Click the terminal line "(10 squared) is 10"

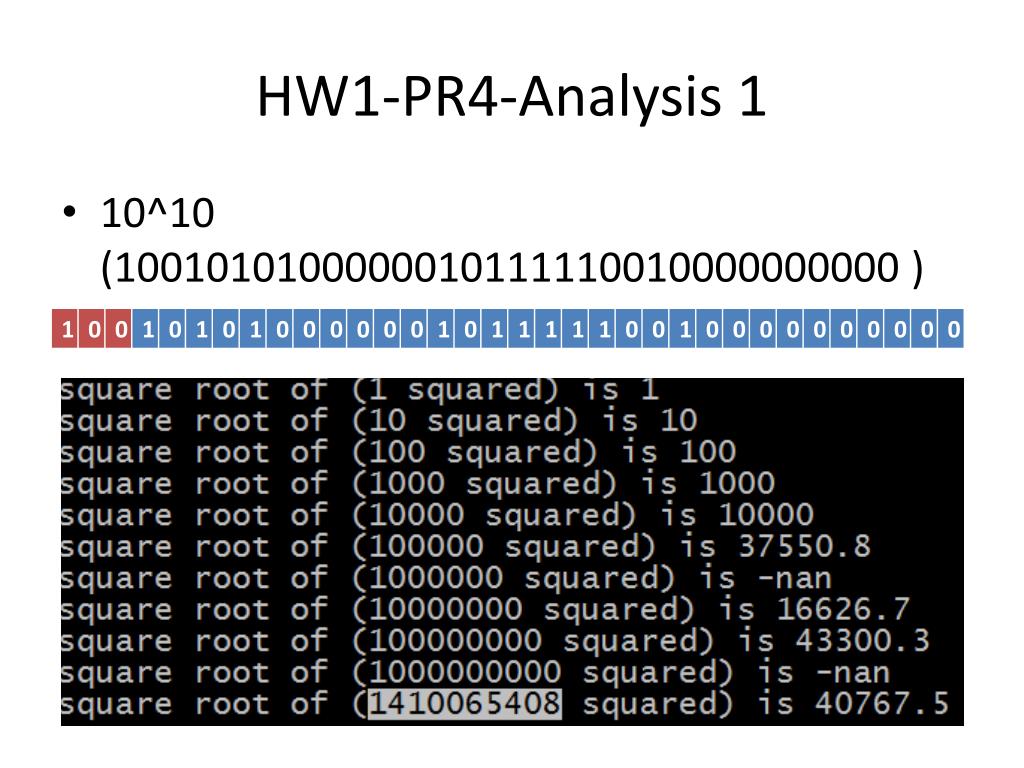tap(379, 421)
